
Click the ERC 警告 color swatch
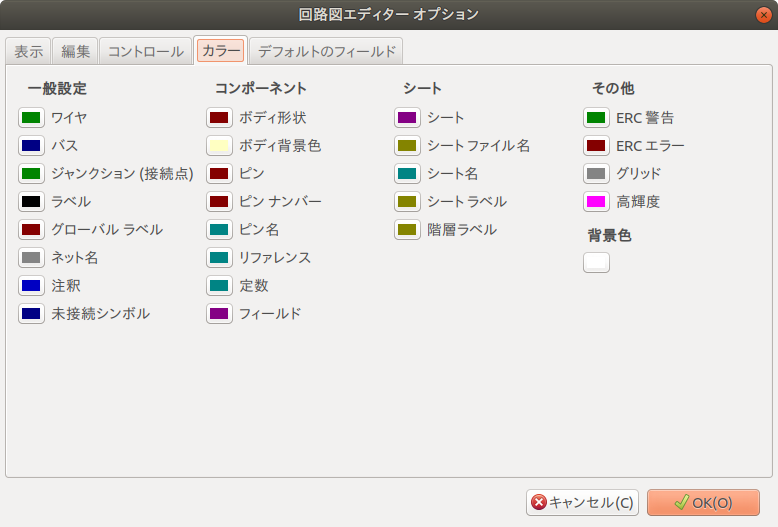point(596,118)
